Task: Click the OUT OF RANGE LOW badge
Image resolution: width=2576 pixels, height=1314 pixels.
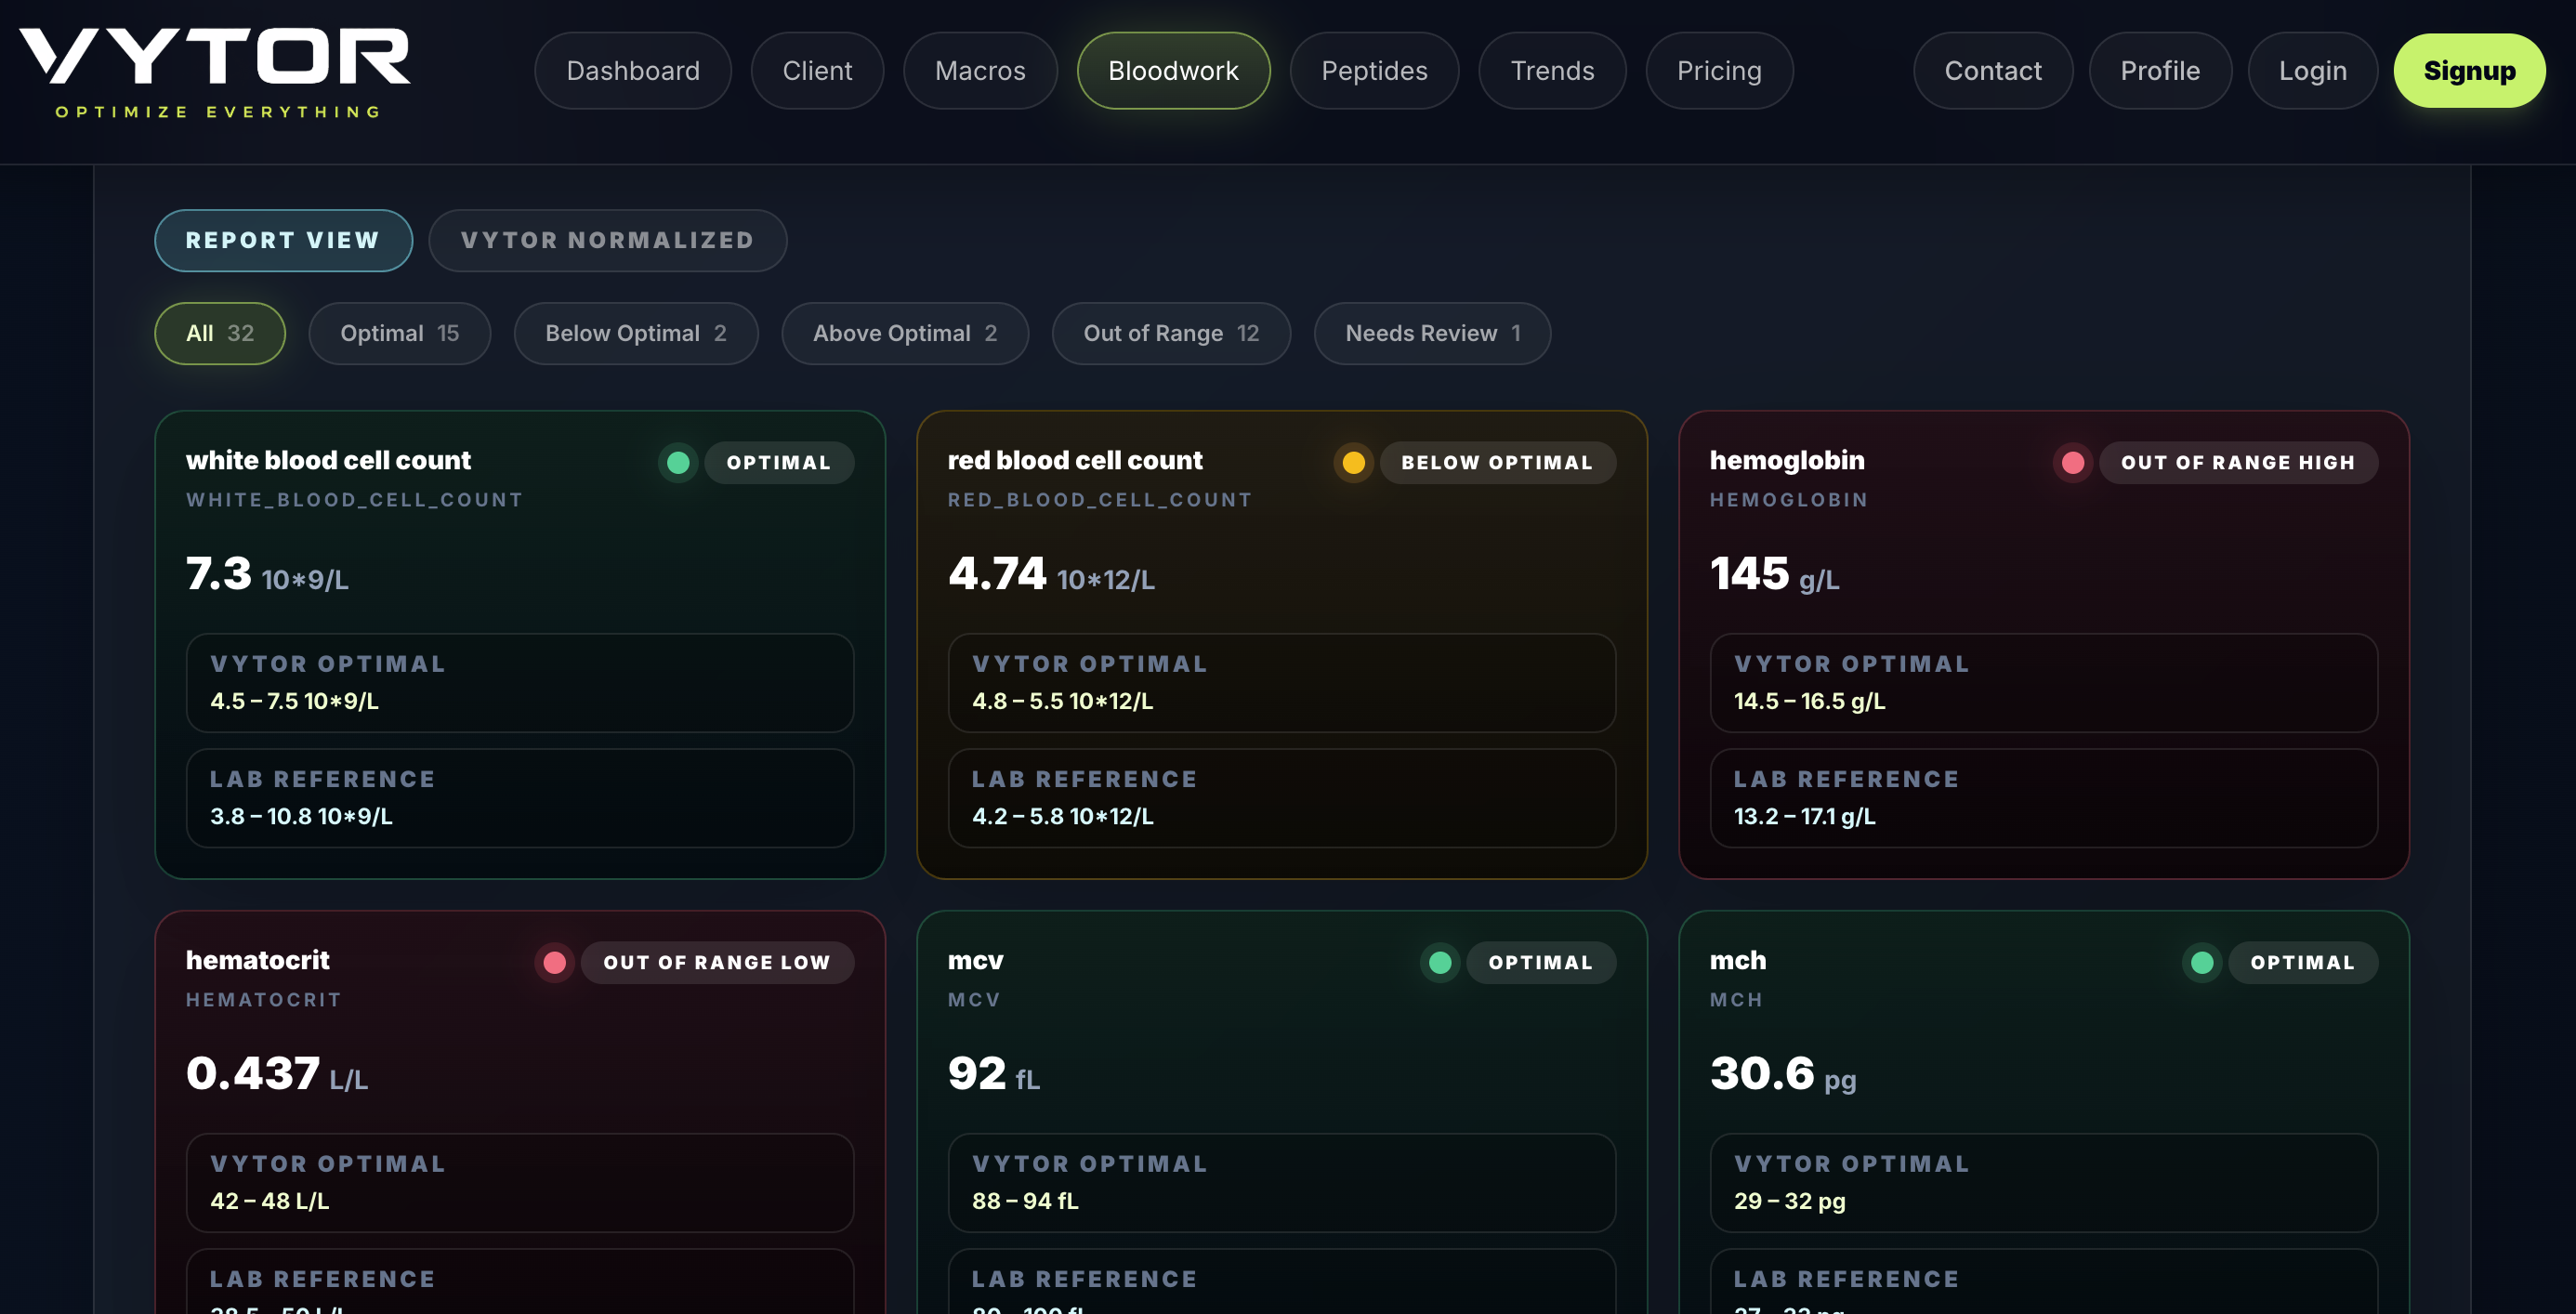Action: (717, 962)
